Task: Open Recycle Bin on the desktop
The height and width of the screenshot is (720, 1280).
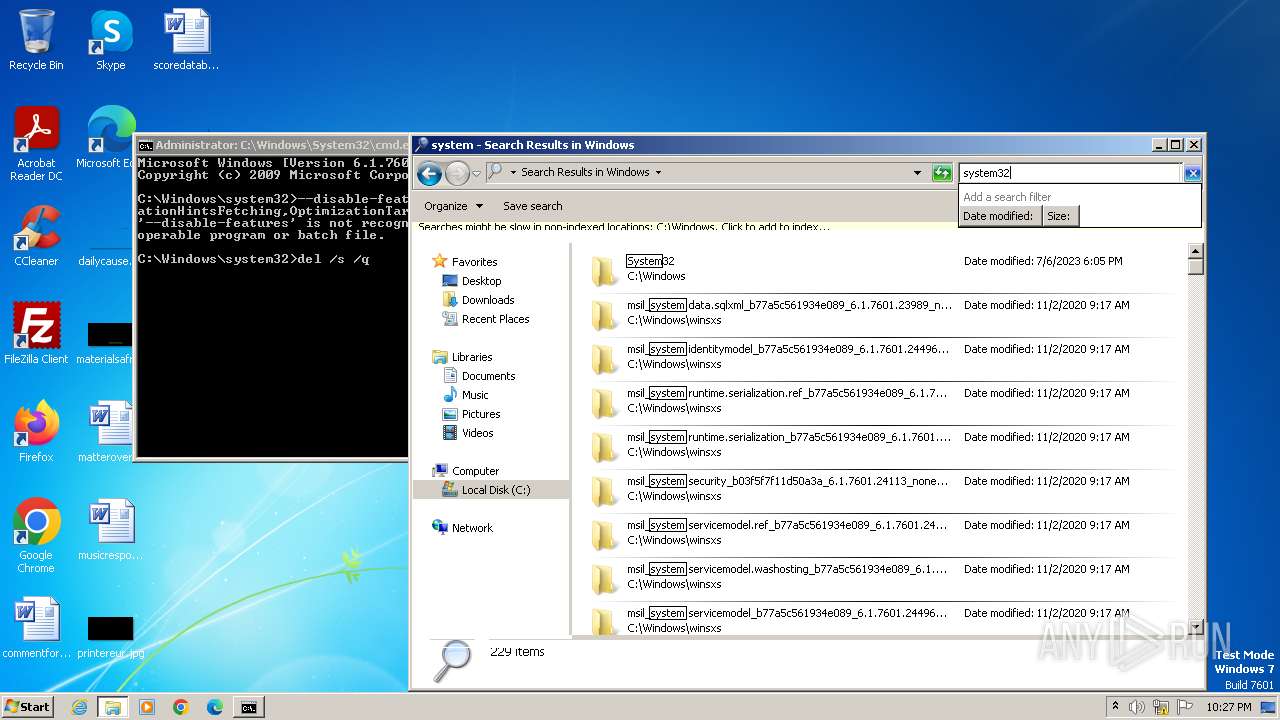Action: pos(36,41)
